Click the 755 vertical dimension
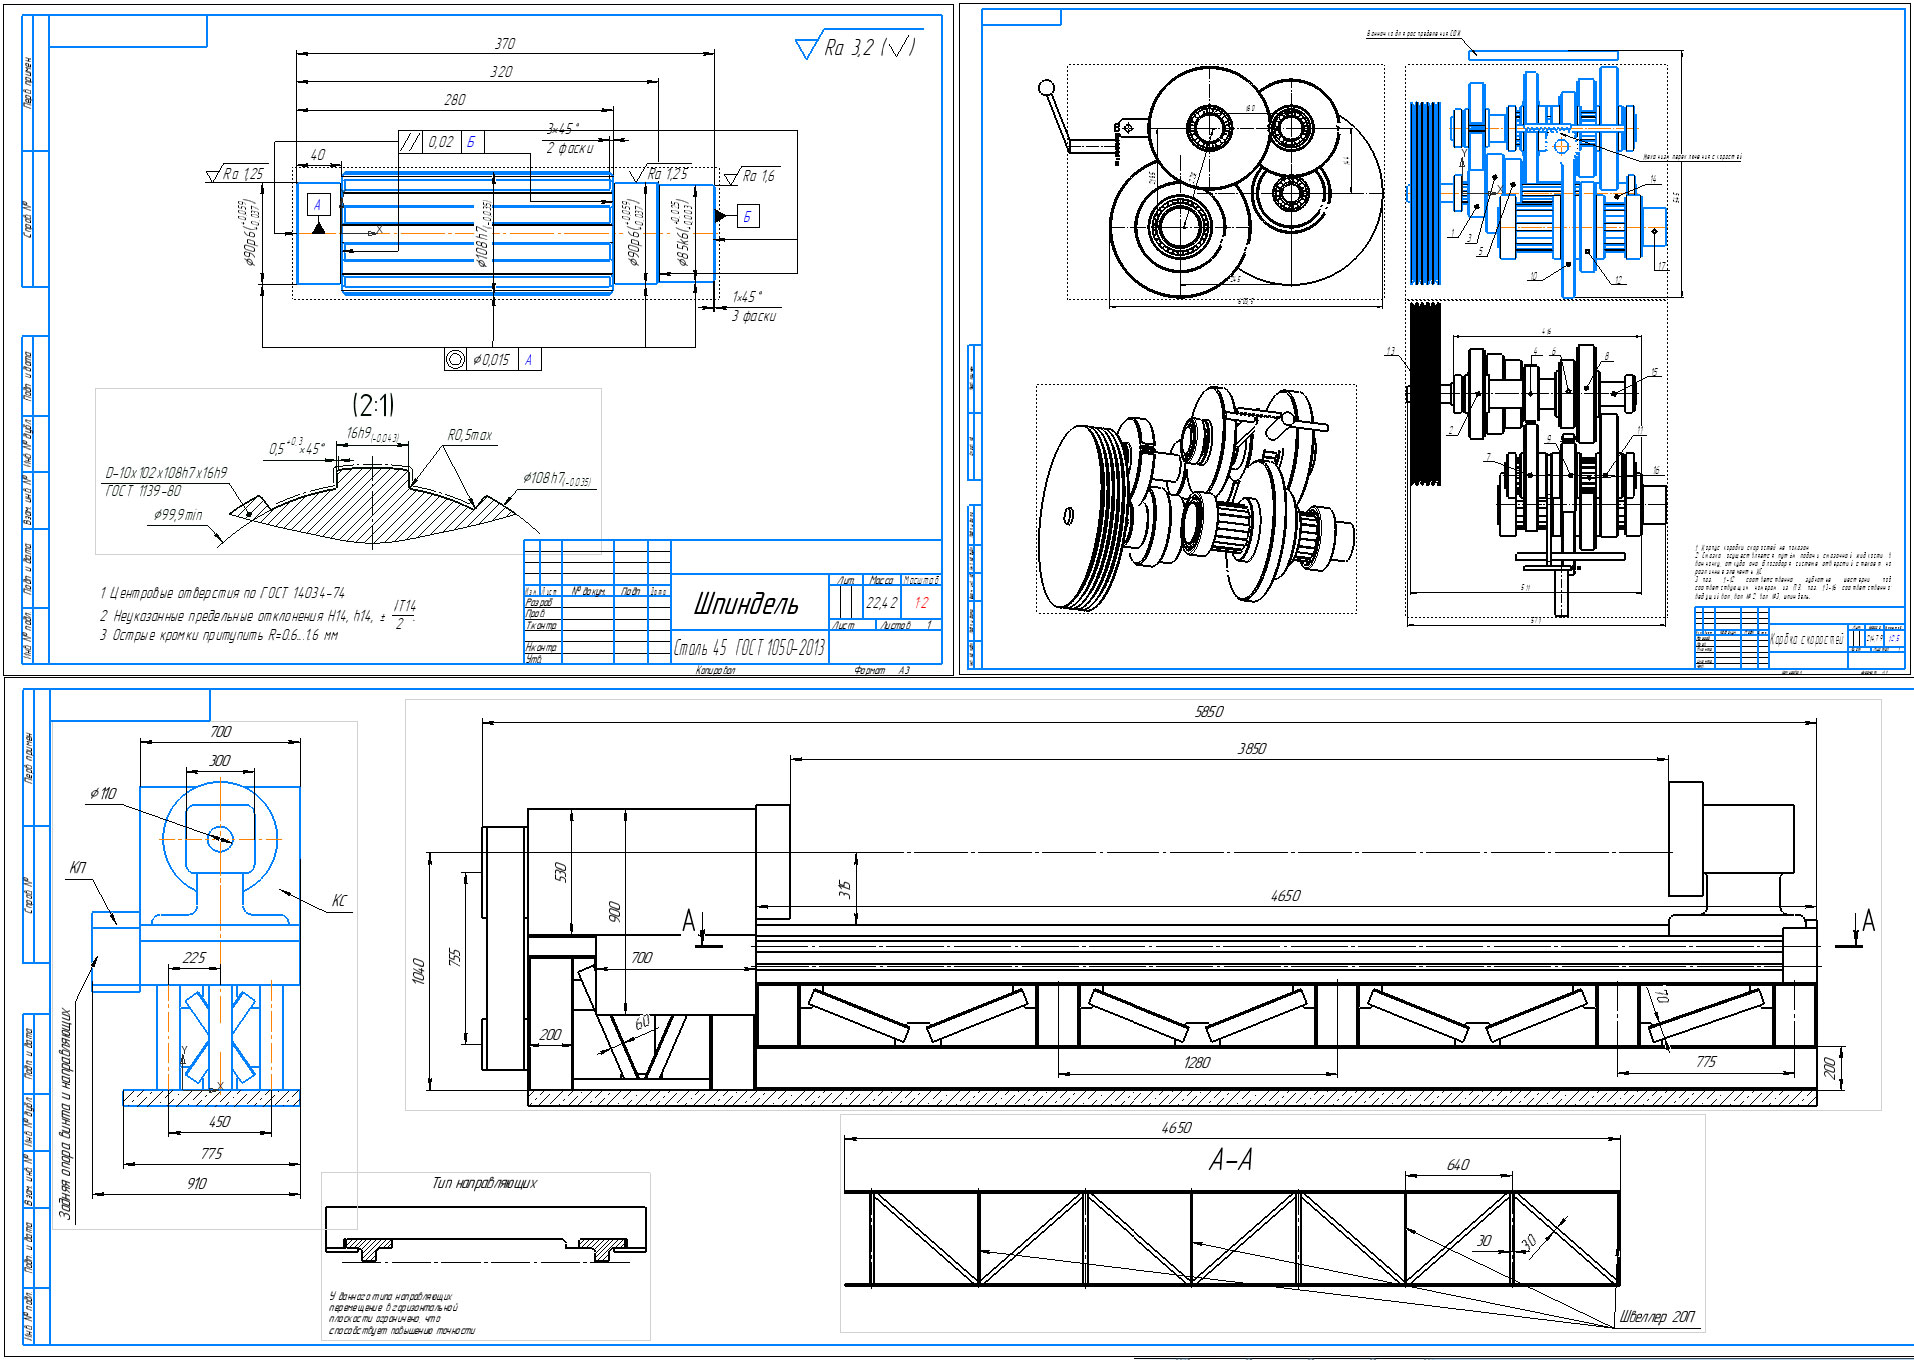Image resolution: width=1914 pixels, height=1360 pixels. pyautogui.click(x=455, y=958)
